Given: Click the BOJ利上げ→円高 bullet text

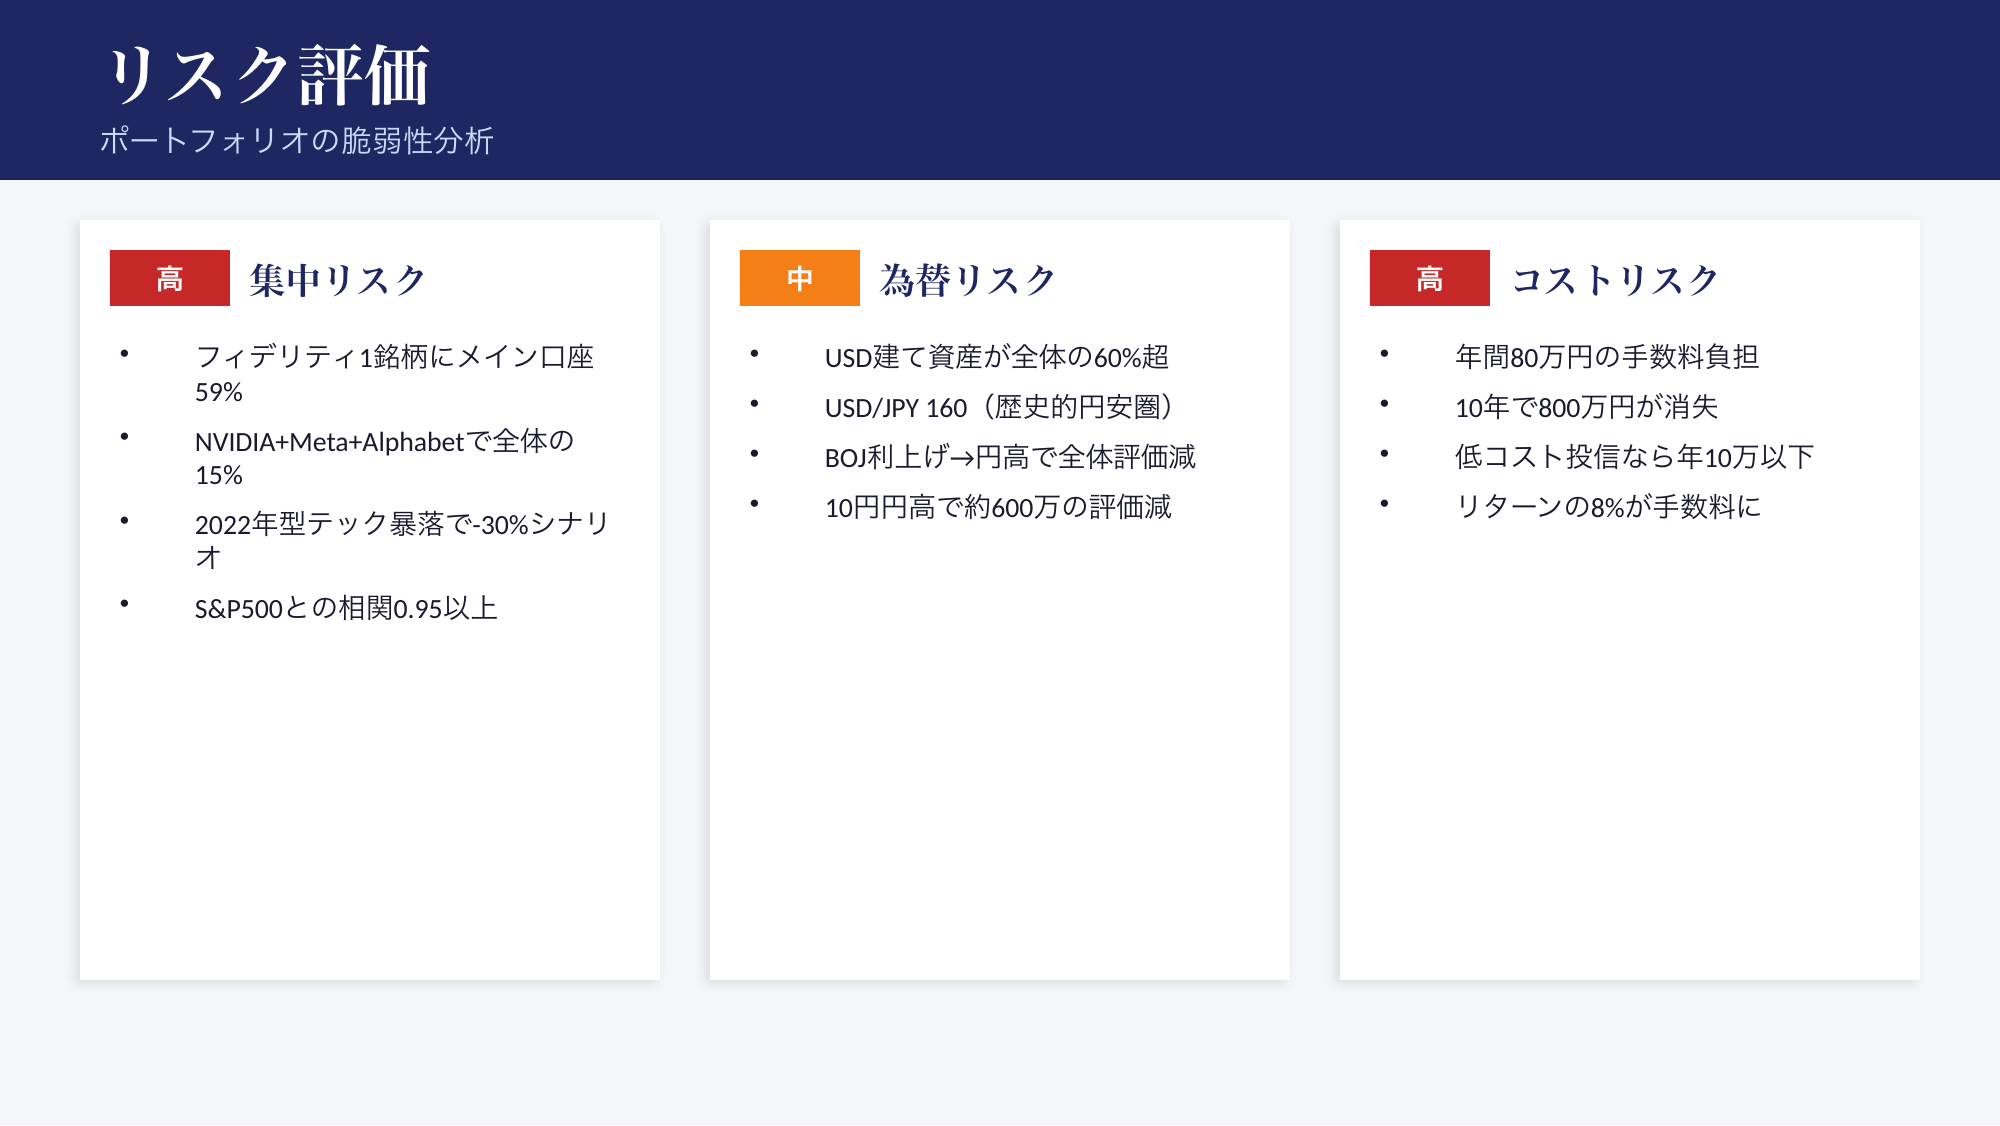Looking at the screenshot, I should 1010,457.
